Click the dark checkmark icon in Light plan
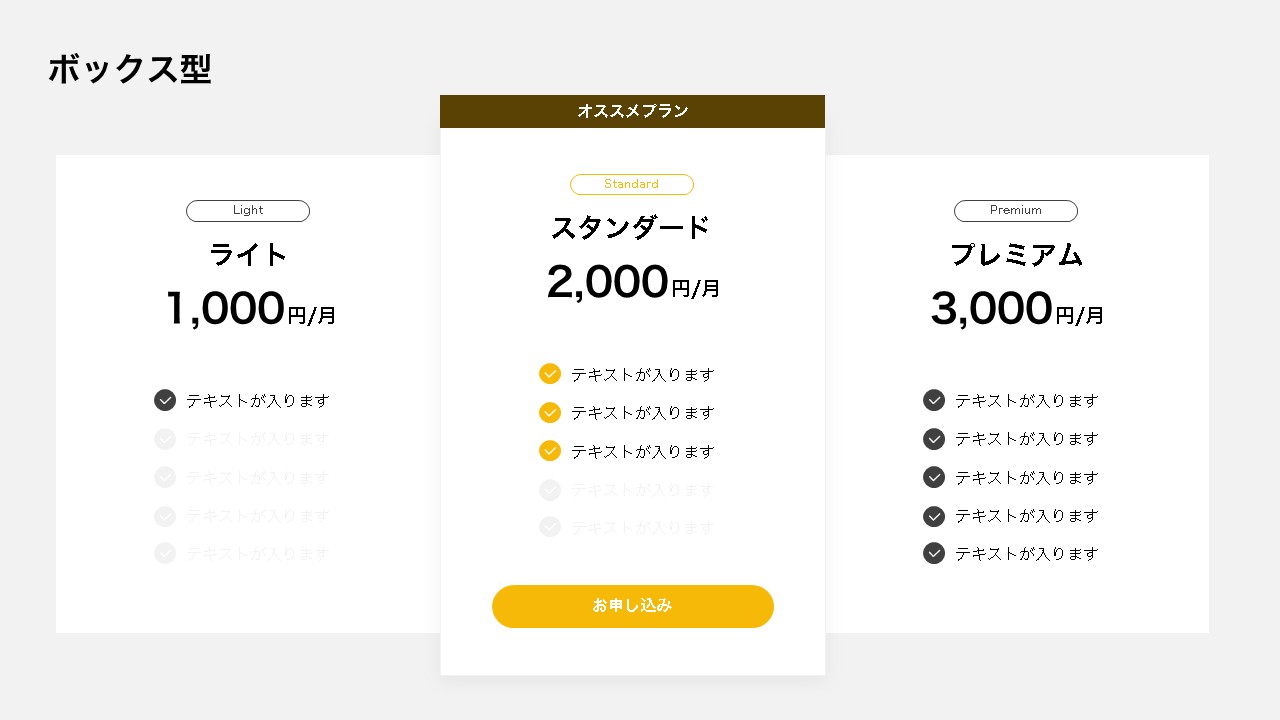The width and height of the screenshot is (1280, 720). [165, 400]
